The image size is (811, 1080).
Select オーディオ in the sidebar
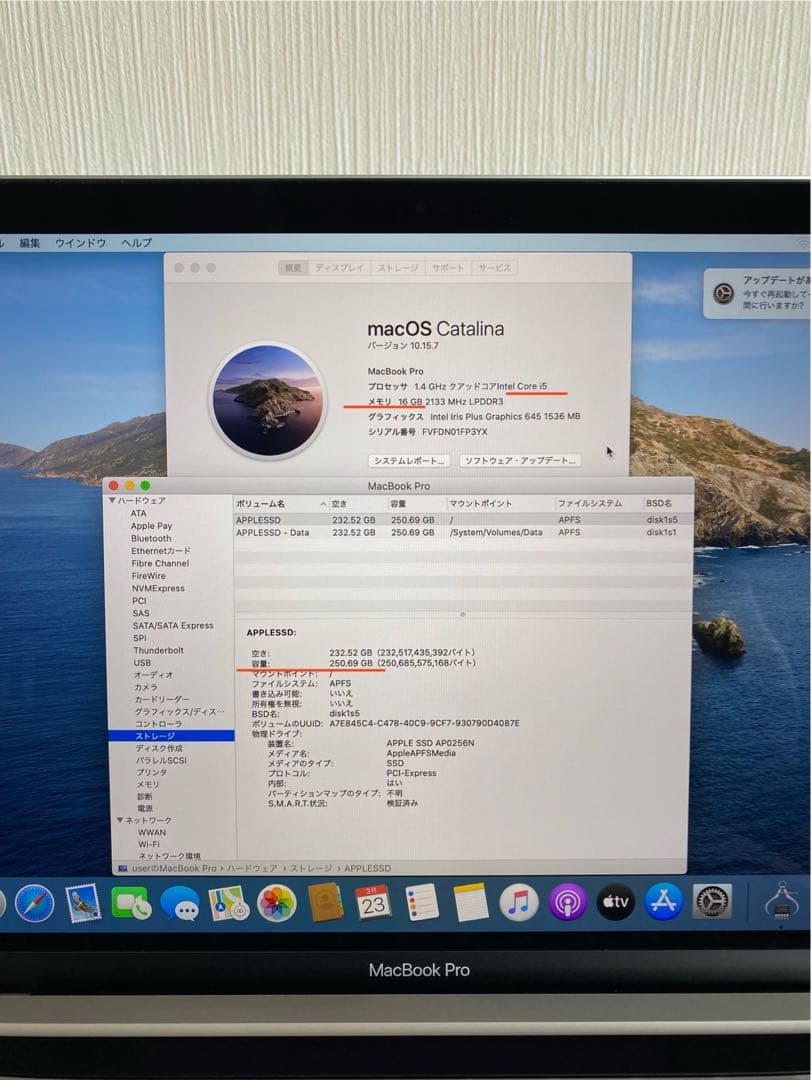(x=154, y=675)
